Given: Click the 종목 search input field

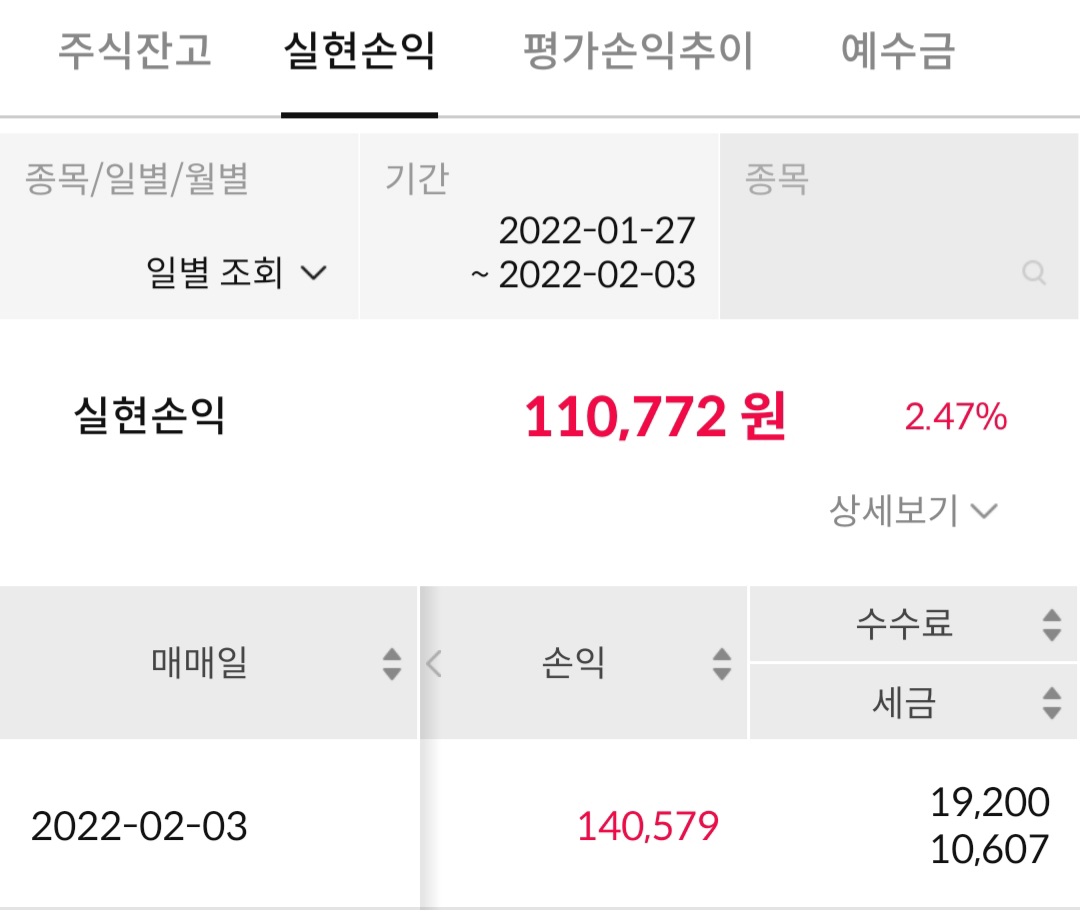Looking at the screenshot, I should (x=899, y=226).
